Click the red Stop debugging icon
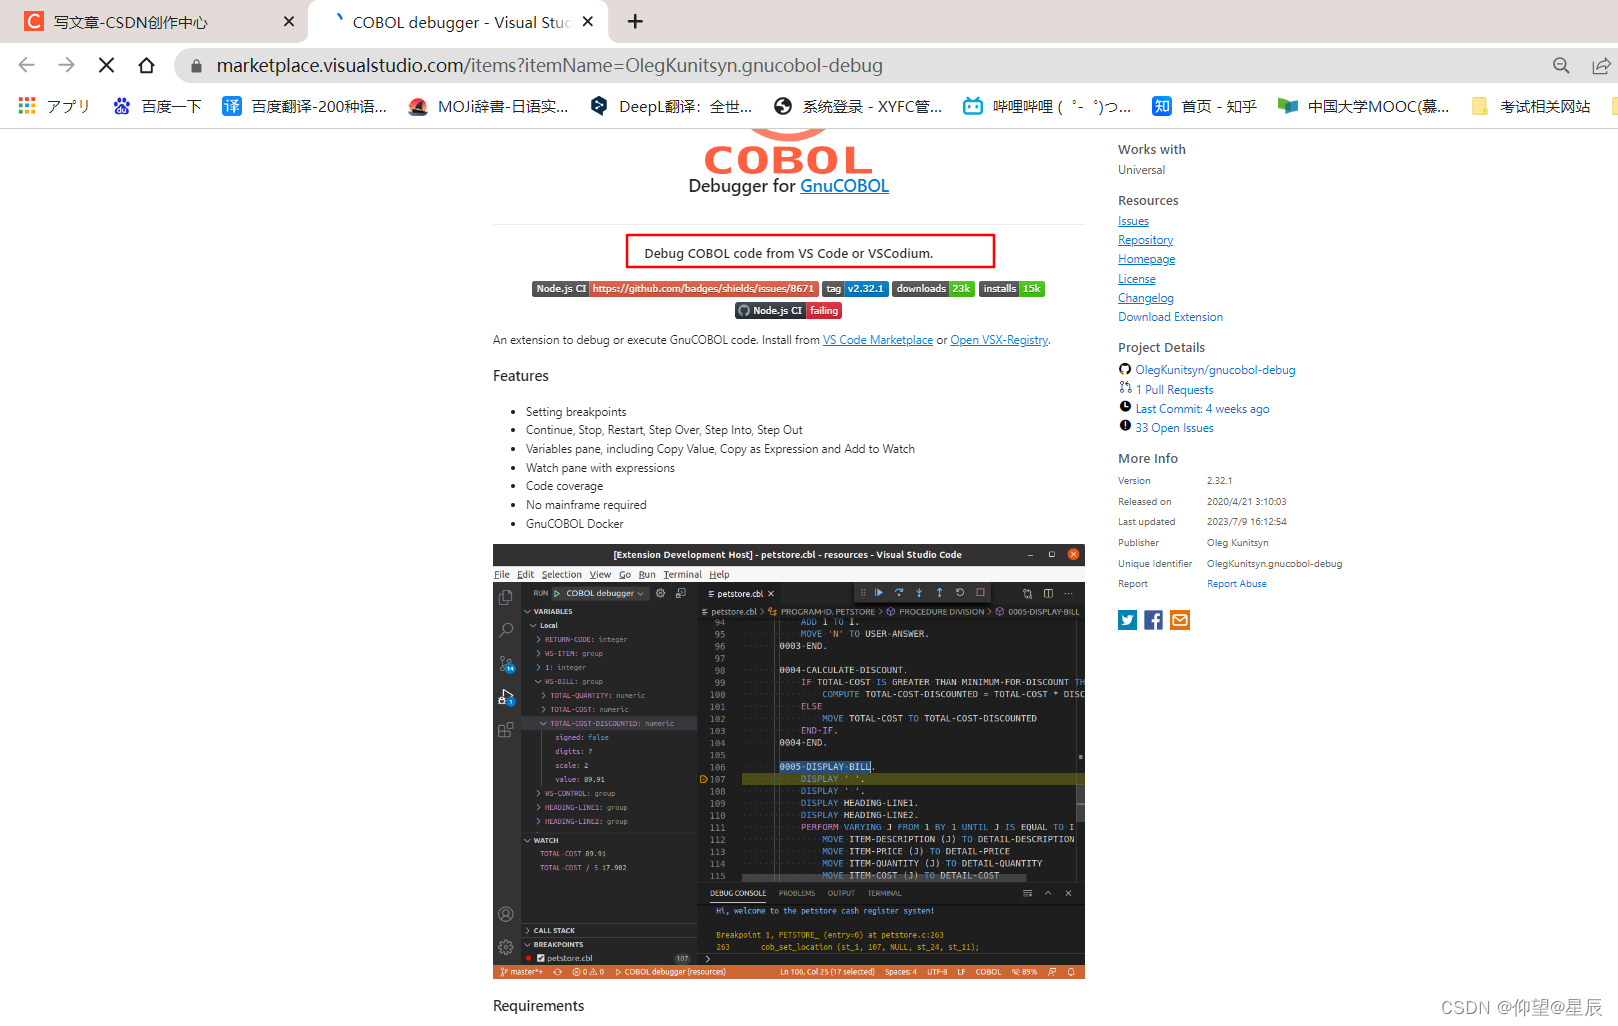Screen dimensions: 1618x1026 (980, 592)
